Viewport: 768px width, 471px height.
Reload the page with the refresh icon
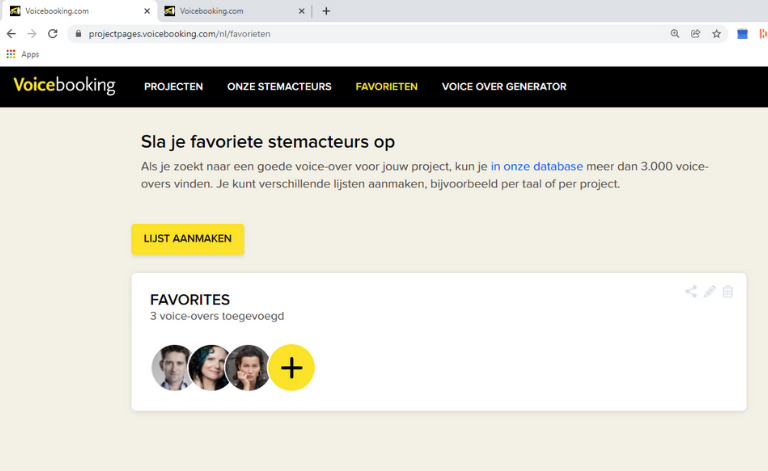pyautogui.click(x=52, y=34)
